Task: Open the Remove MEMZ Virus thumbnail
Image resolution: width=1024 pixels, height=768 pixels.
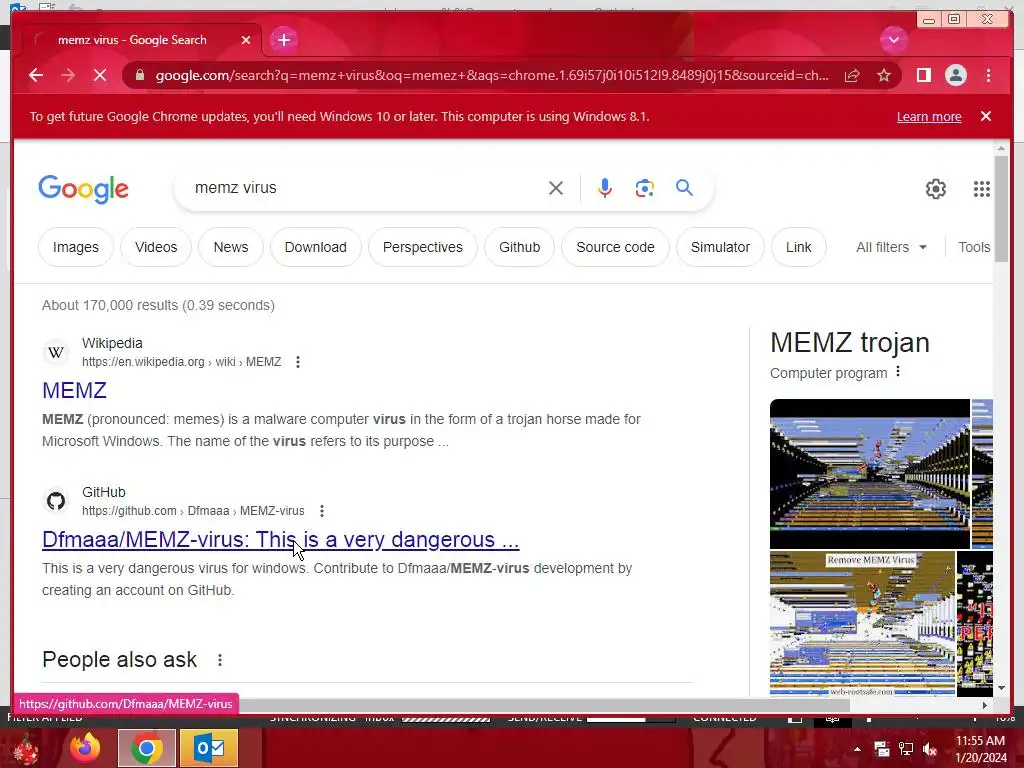Action: click(863, 624)
